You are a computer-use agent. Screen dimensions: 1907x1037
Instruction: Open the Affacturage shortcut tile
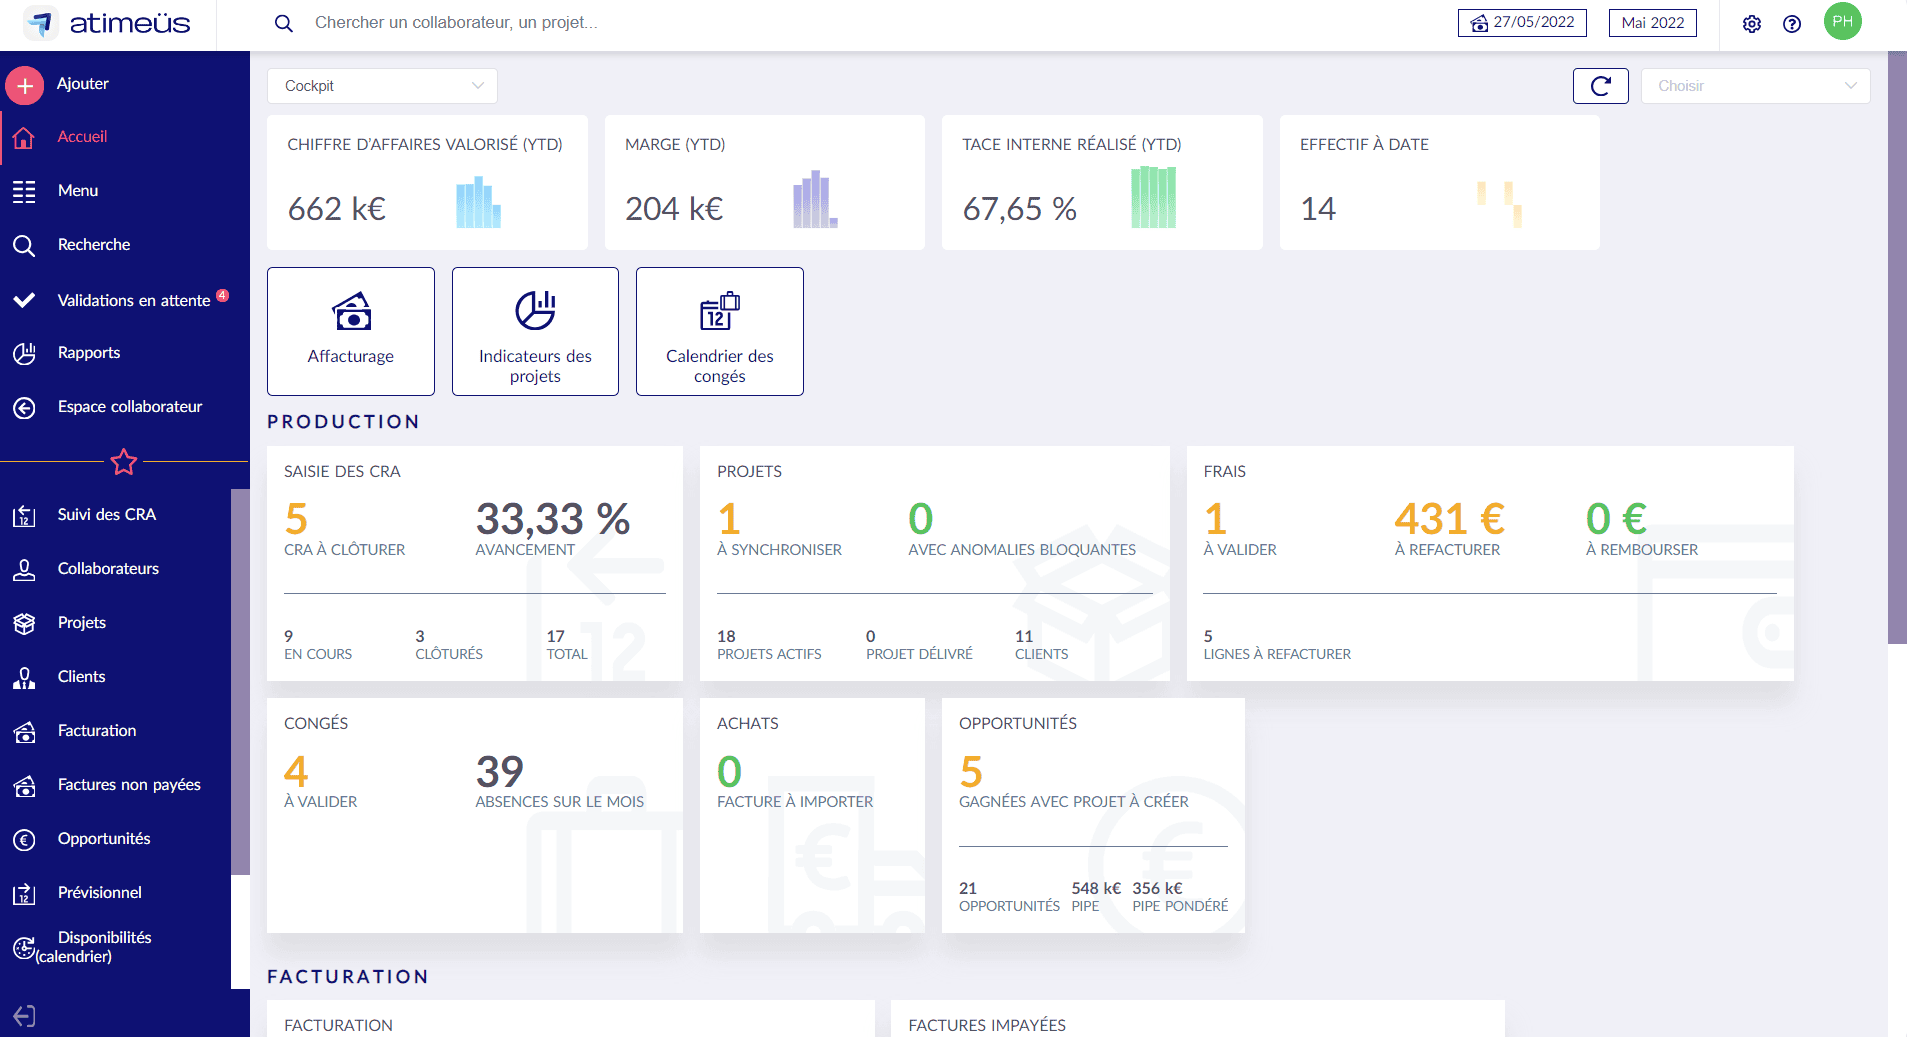350,331
